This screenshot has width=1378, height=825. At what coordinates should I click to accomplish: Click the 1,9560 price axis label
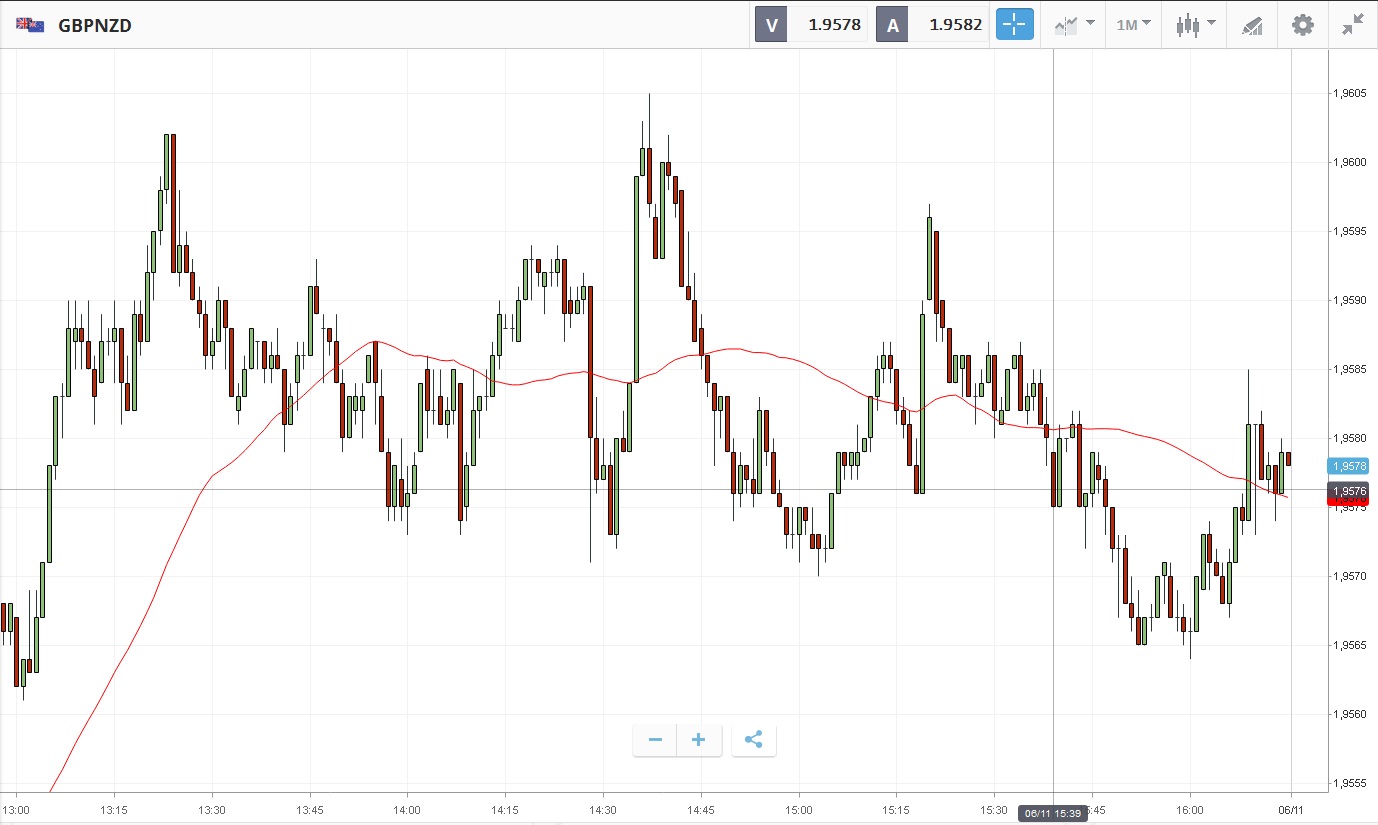(x=1349, y=714)
